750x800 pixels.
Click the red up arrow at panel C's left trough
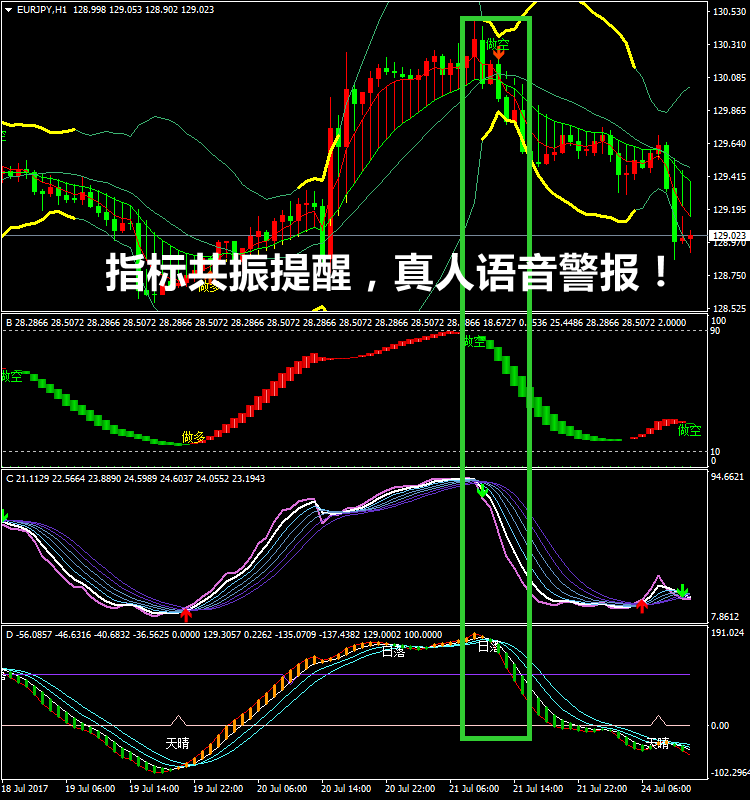coord(186,614)
